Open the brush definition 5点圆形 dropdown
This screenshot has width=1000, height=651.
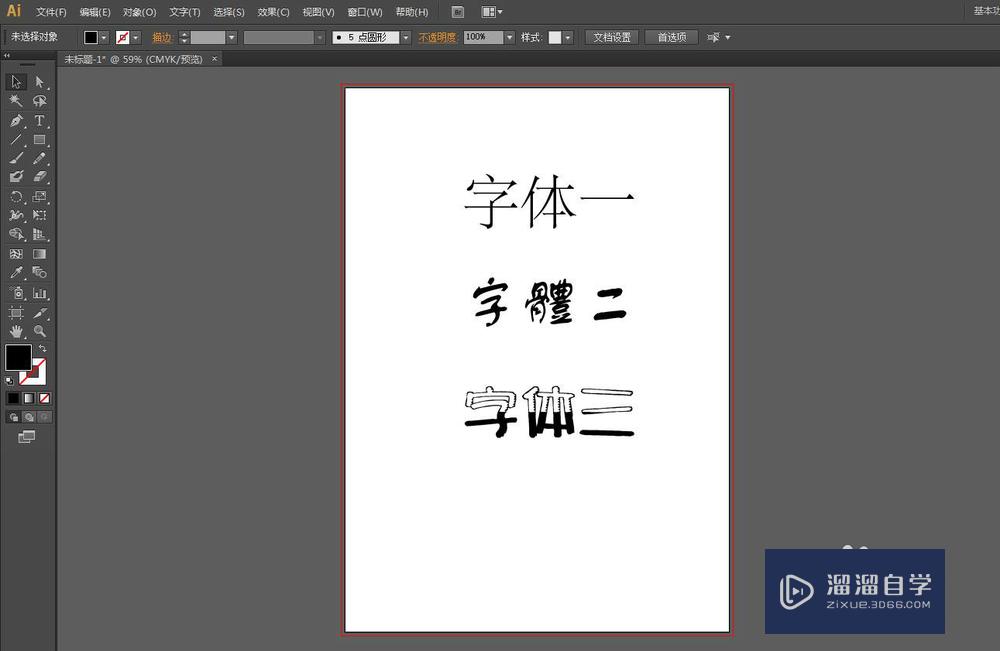tap(404, 37)
